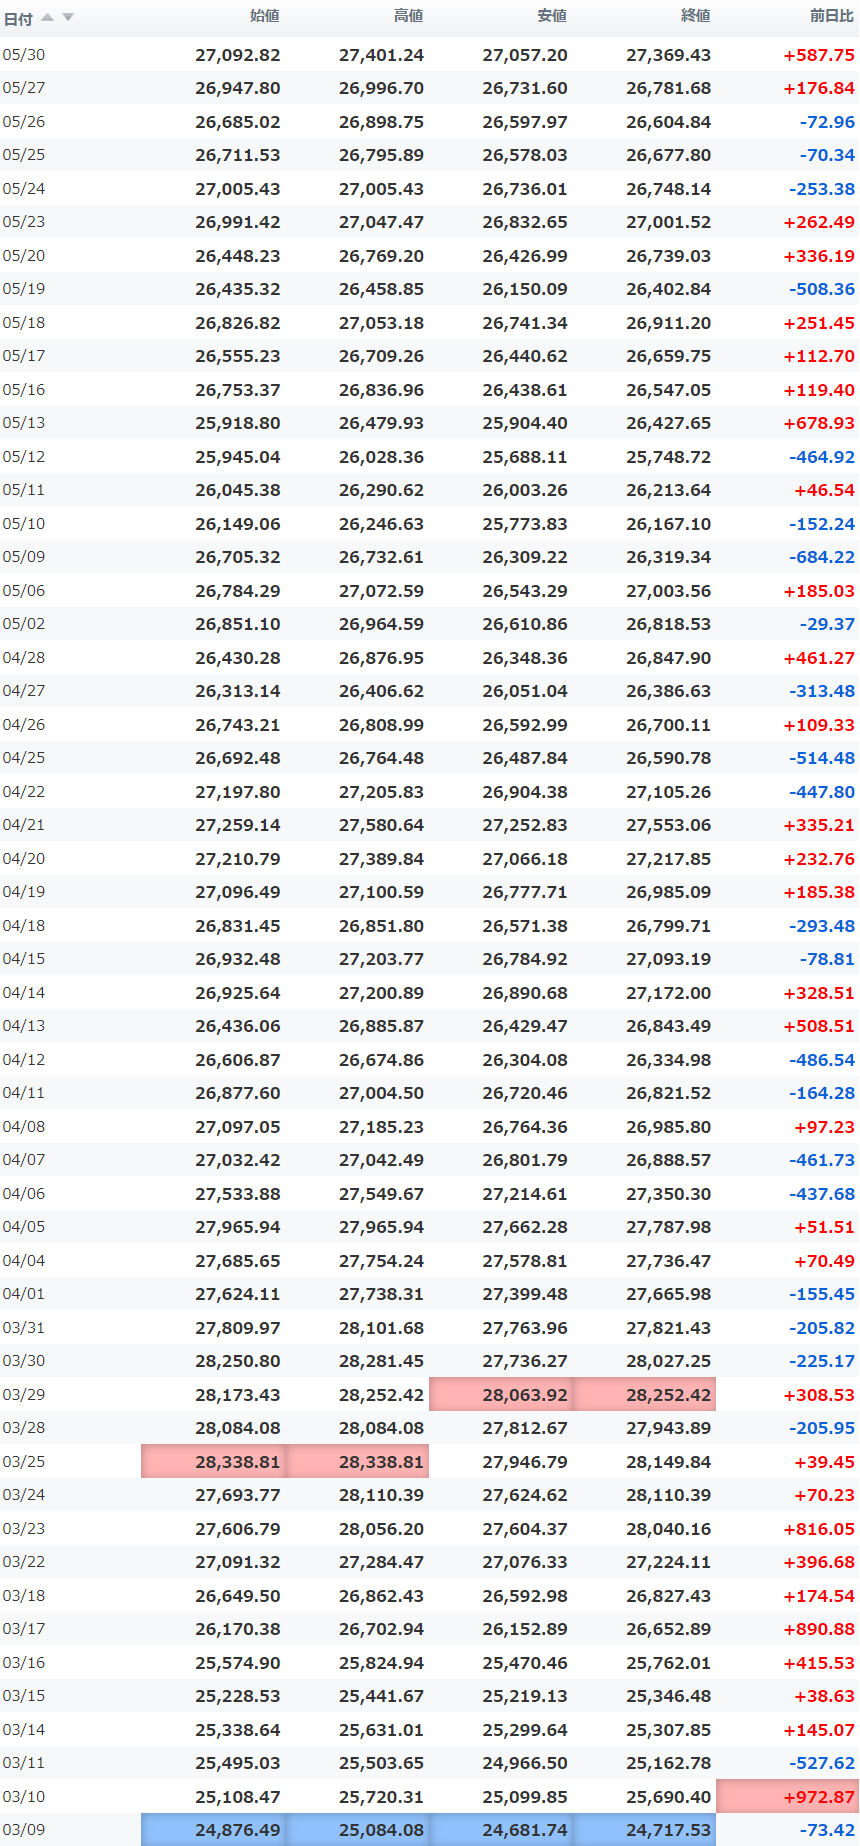The image size is (860, 1846).
Task: Sort ascending via the 日付 up arrow
Action: coord(47,17)
